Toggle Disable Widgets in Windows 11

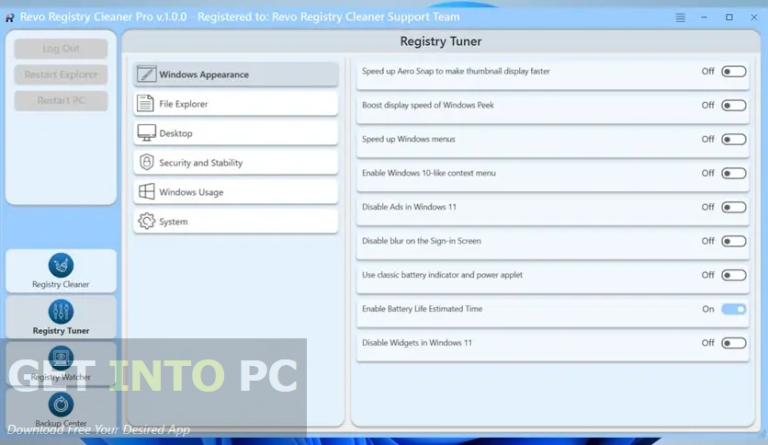733,344
